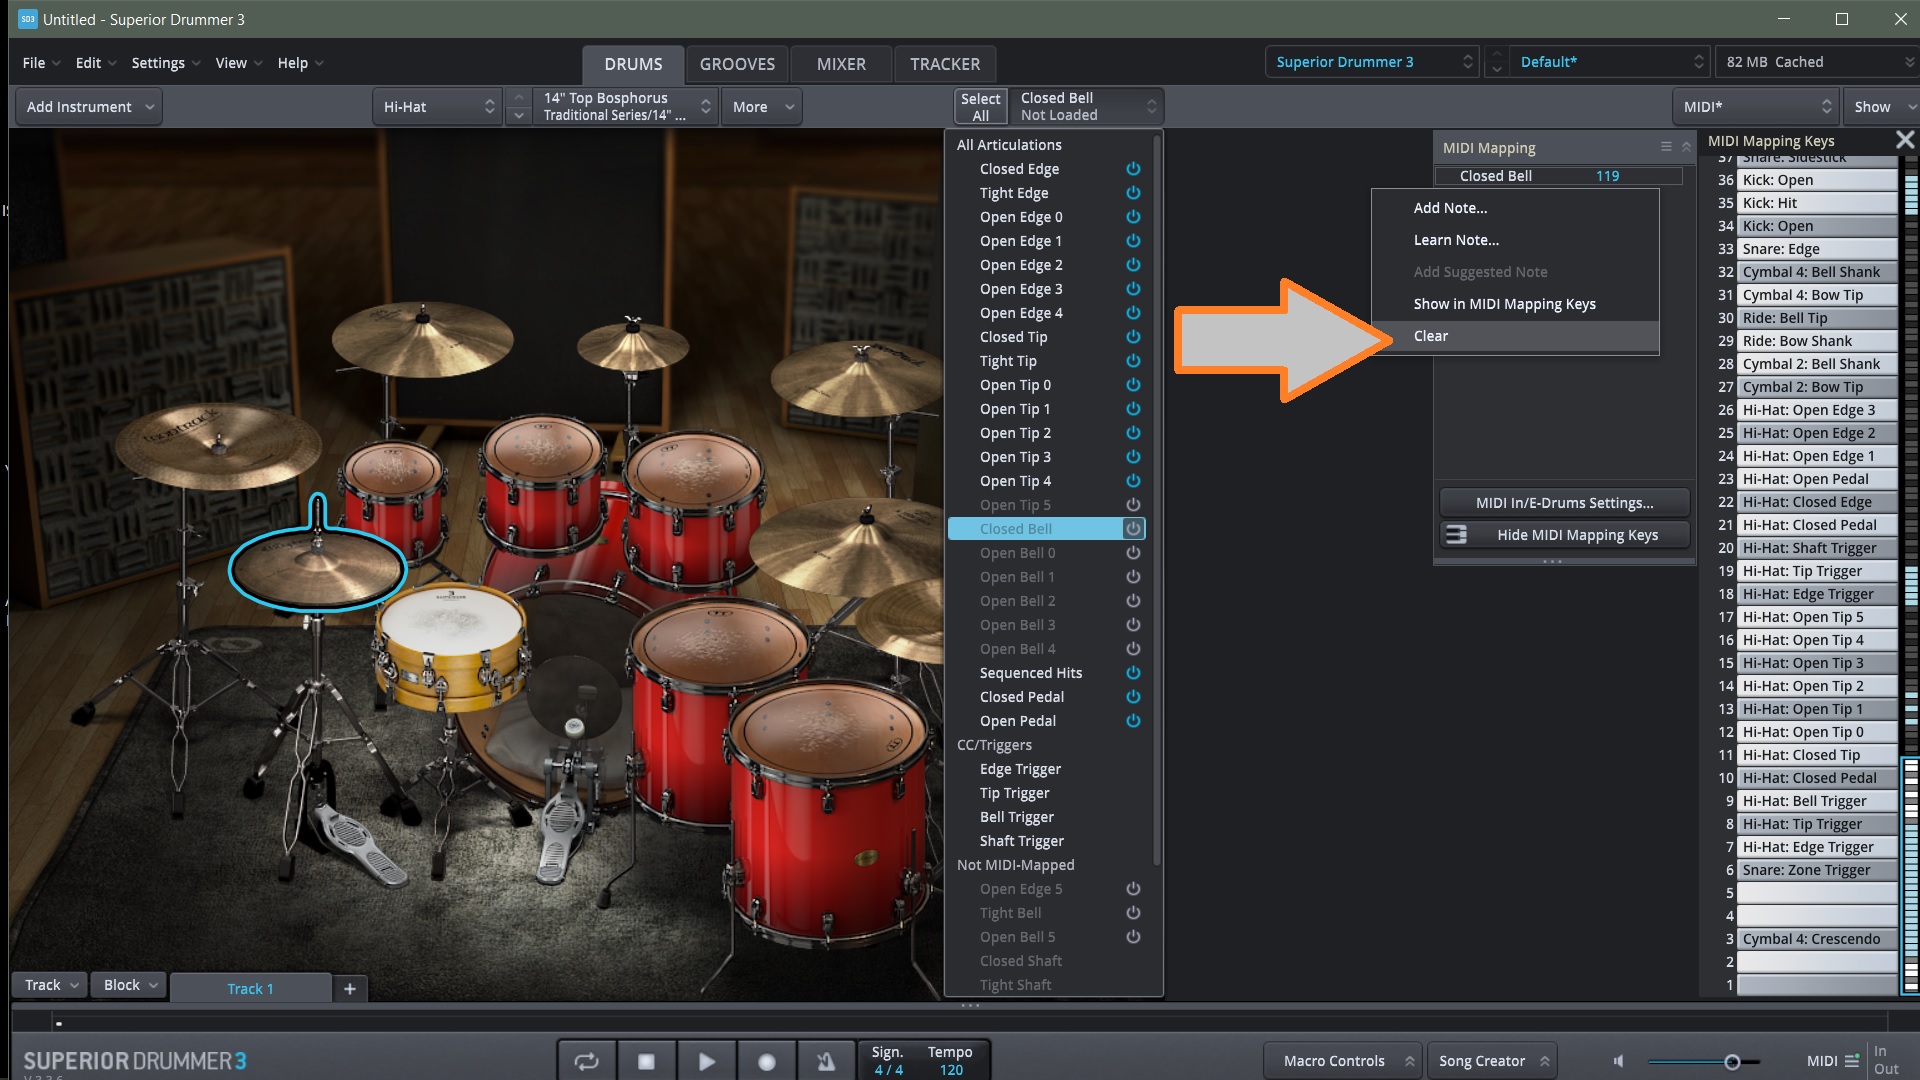Toggle power for Open Tip 5 articulation
The width and height of the screenshot is (1920, 1080).
[x=1133, y=505]
